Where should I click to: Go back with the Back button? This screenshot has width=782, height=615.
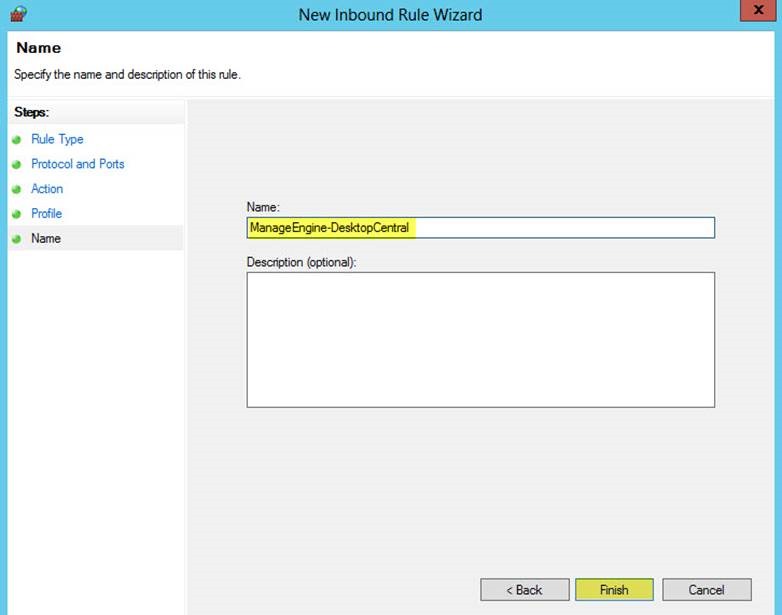pos(525,590)
